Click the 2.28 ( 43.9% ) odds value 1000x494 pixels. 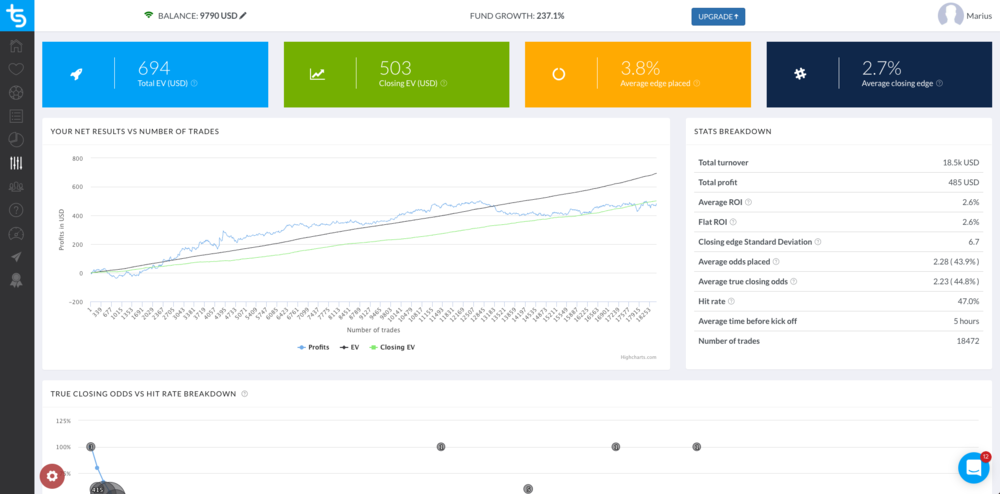click(955, 262)
